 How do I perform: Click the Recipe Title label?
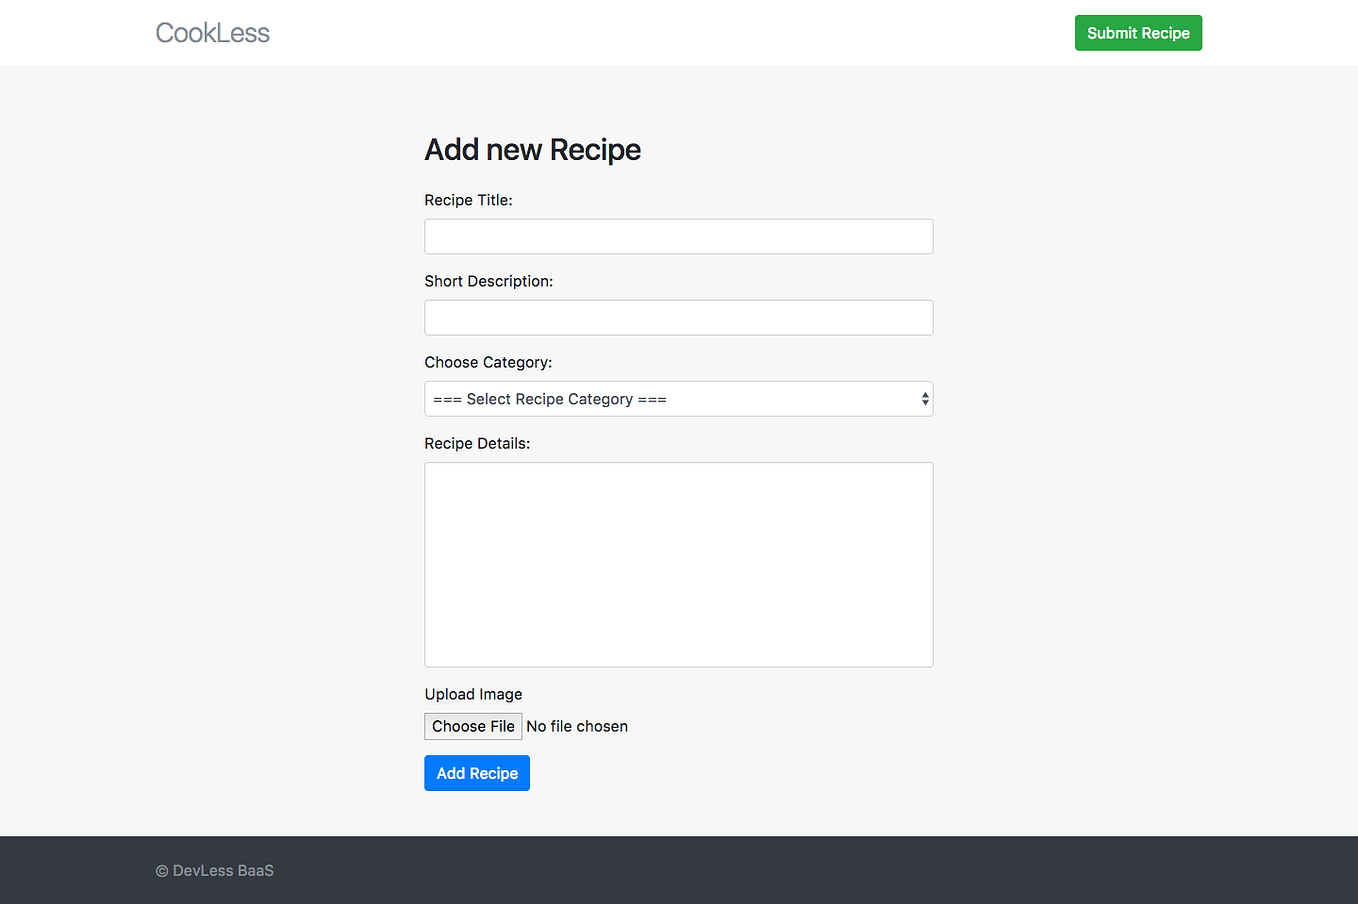coord(468,200)
